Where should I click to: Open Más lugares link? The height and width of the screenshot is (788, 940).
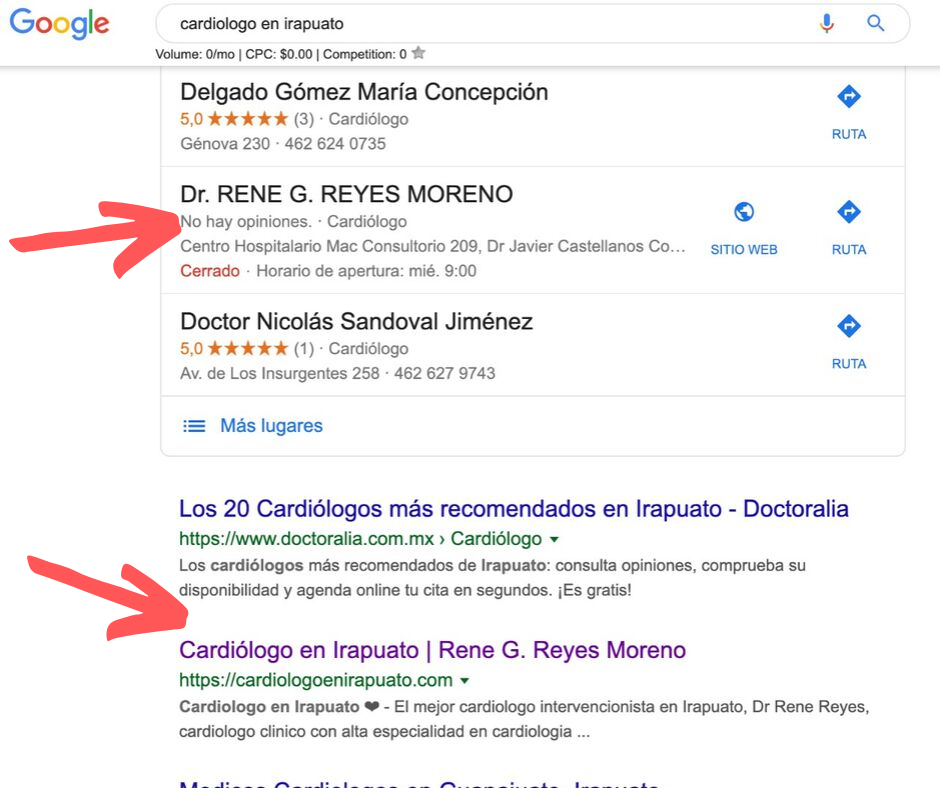272,426
